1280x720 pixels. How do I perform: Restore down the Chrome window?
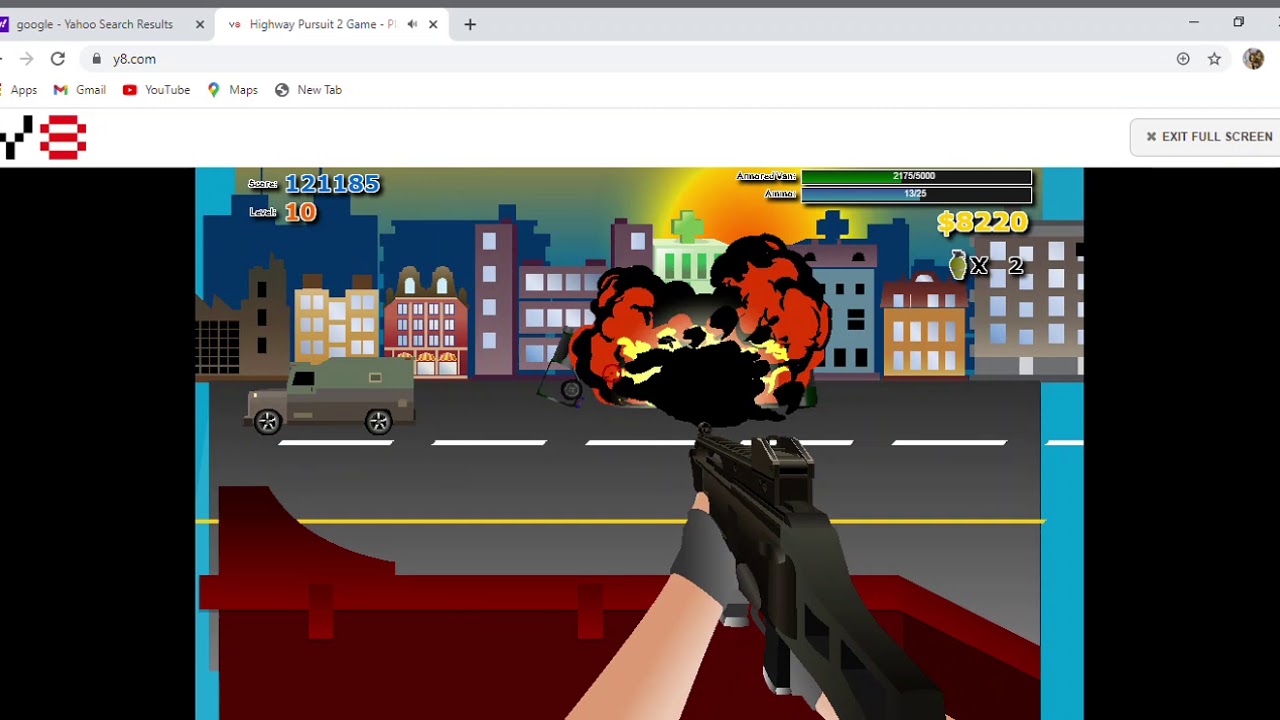(1239, 22)
